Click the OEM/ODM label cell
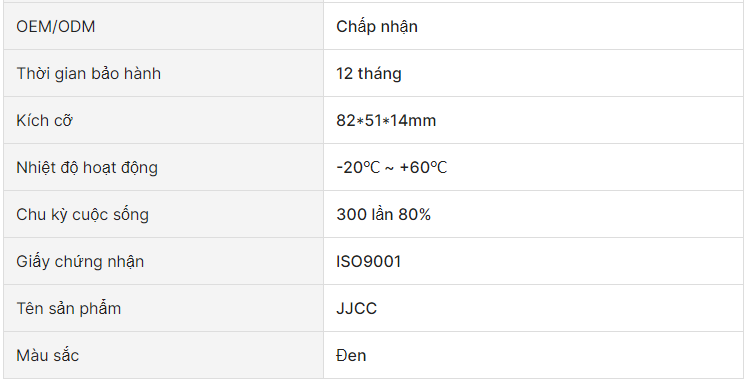This screenshot has width=747, height=382. point(163,26)
